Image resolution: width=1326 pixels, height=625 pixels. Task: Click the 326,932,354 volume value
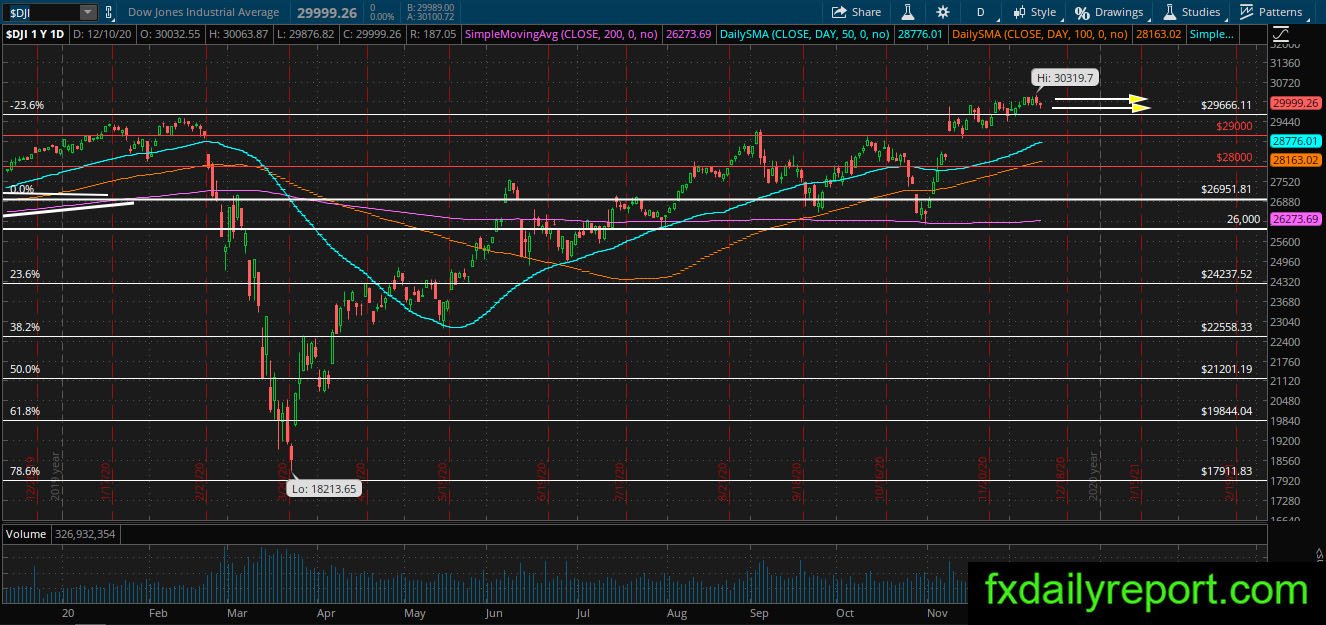pyautogui.click(x=84, y=534)
